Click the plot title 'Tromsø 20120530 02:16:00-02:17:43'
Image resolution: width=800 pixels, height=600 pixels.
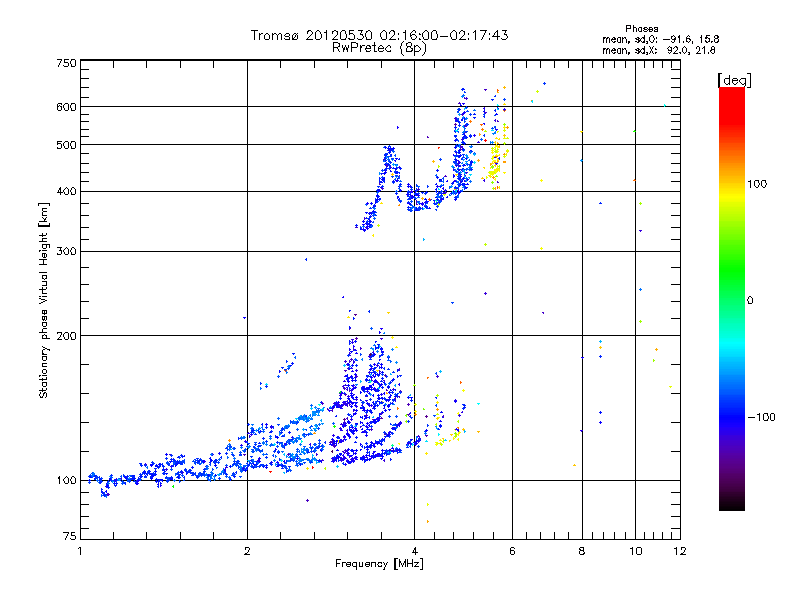coord(379,35)
